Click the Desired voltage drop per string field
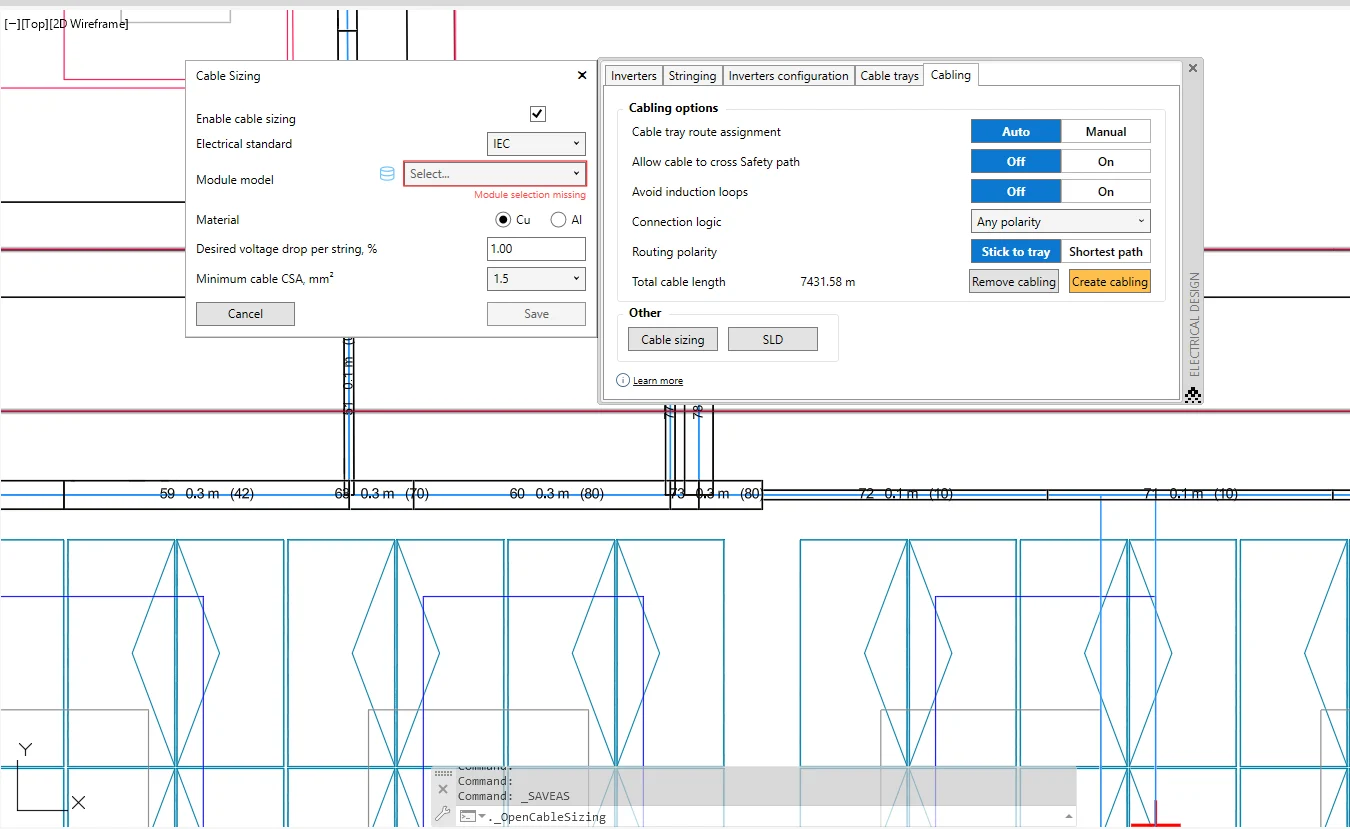 (536, 249)
